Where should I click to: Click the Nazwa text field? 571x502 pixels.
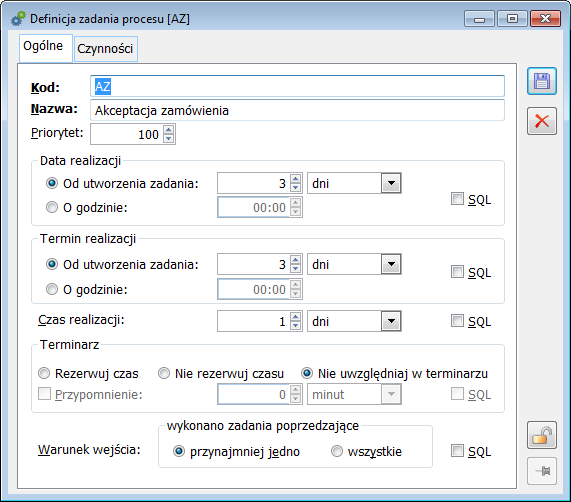[297, 110]
